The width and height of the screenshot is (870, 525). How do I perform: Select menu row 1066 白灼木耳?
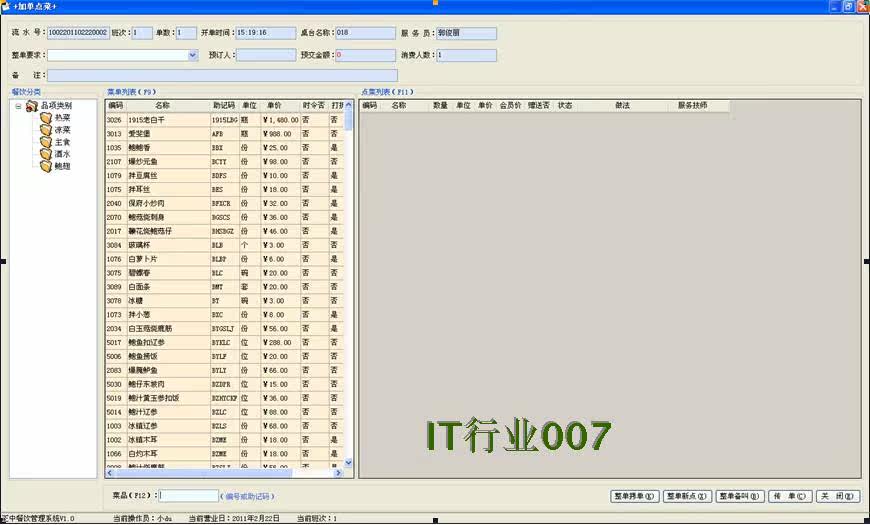(225, 453)
